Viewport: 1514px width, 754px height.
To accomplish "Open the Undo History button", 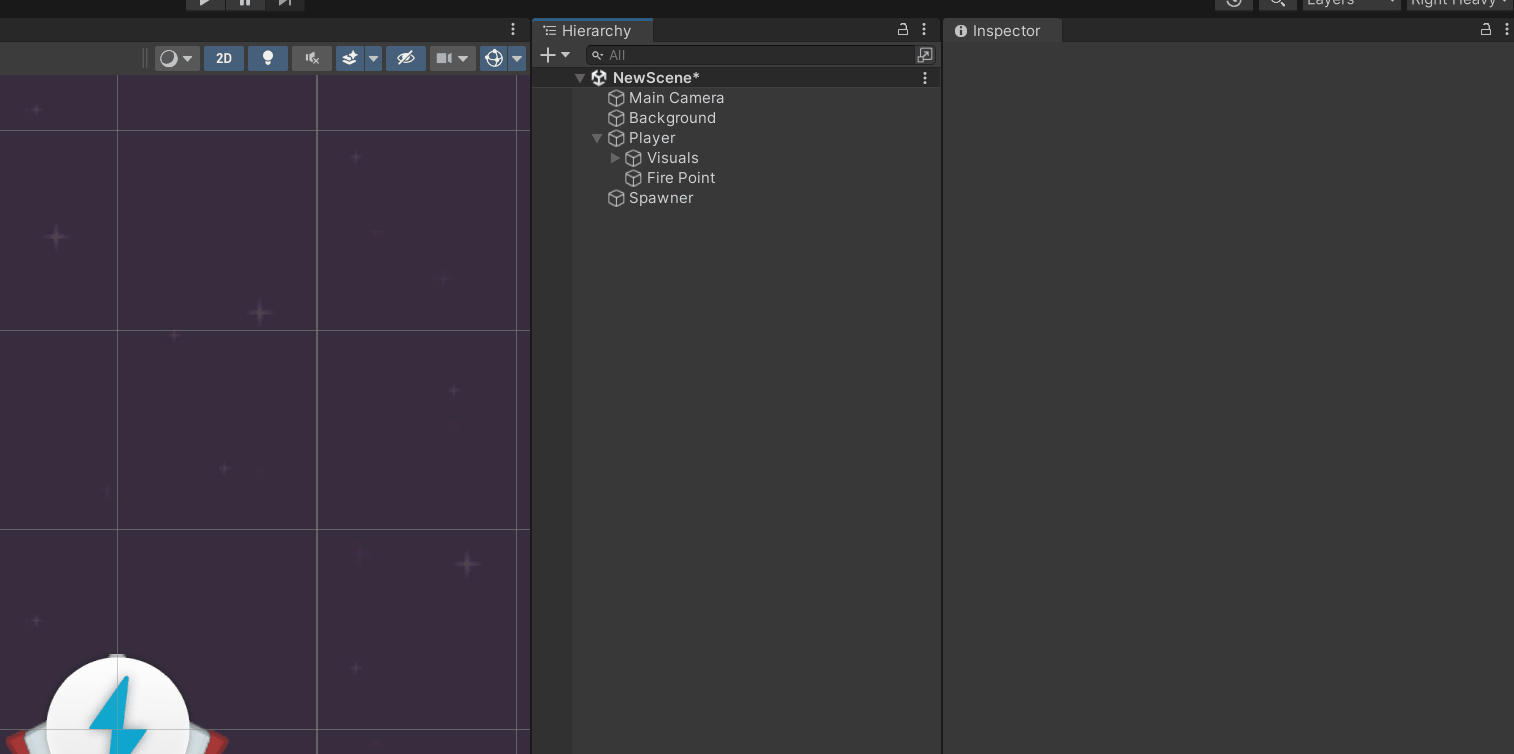I will [1234, 4].
